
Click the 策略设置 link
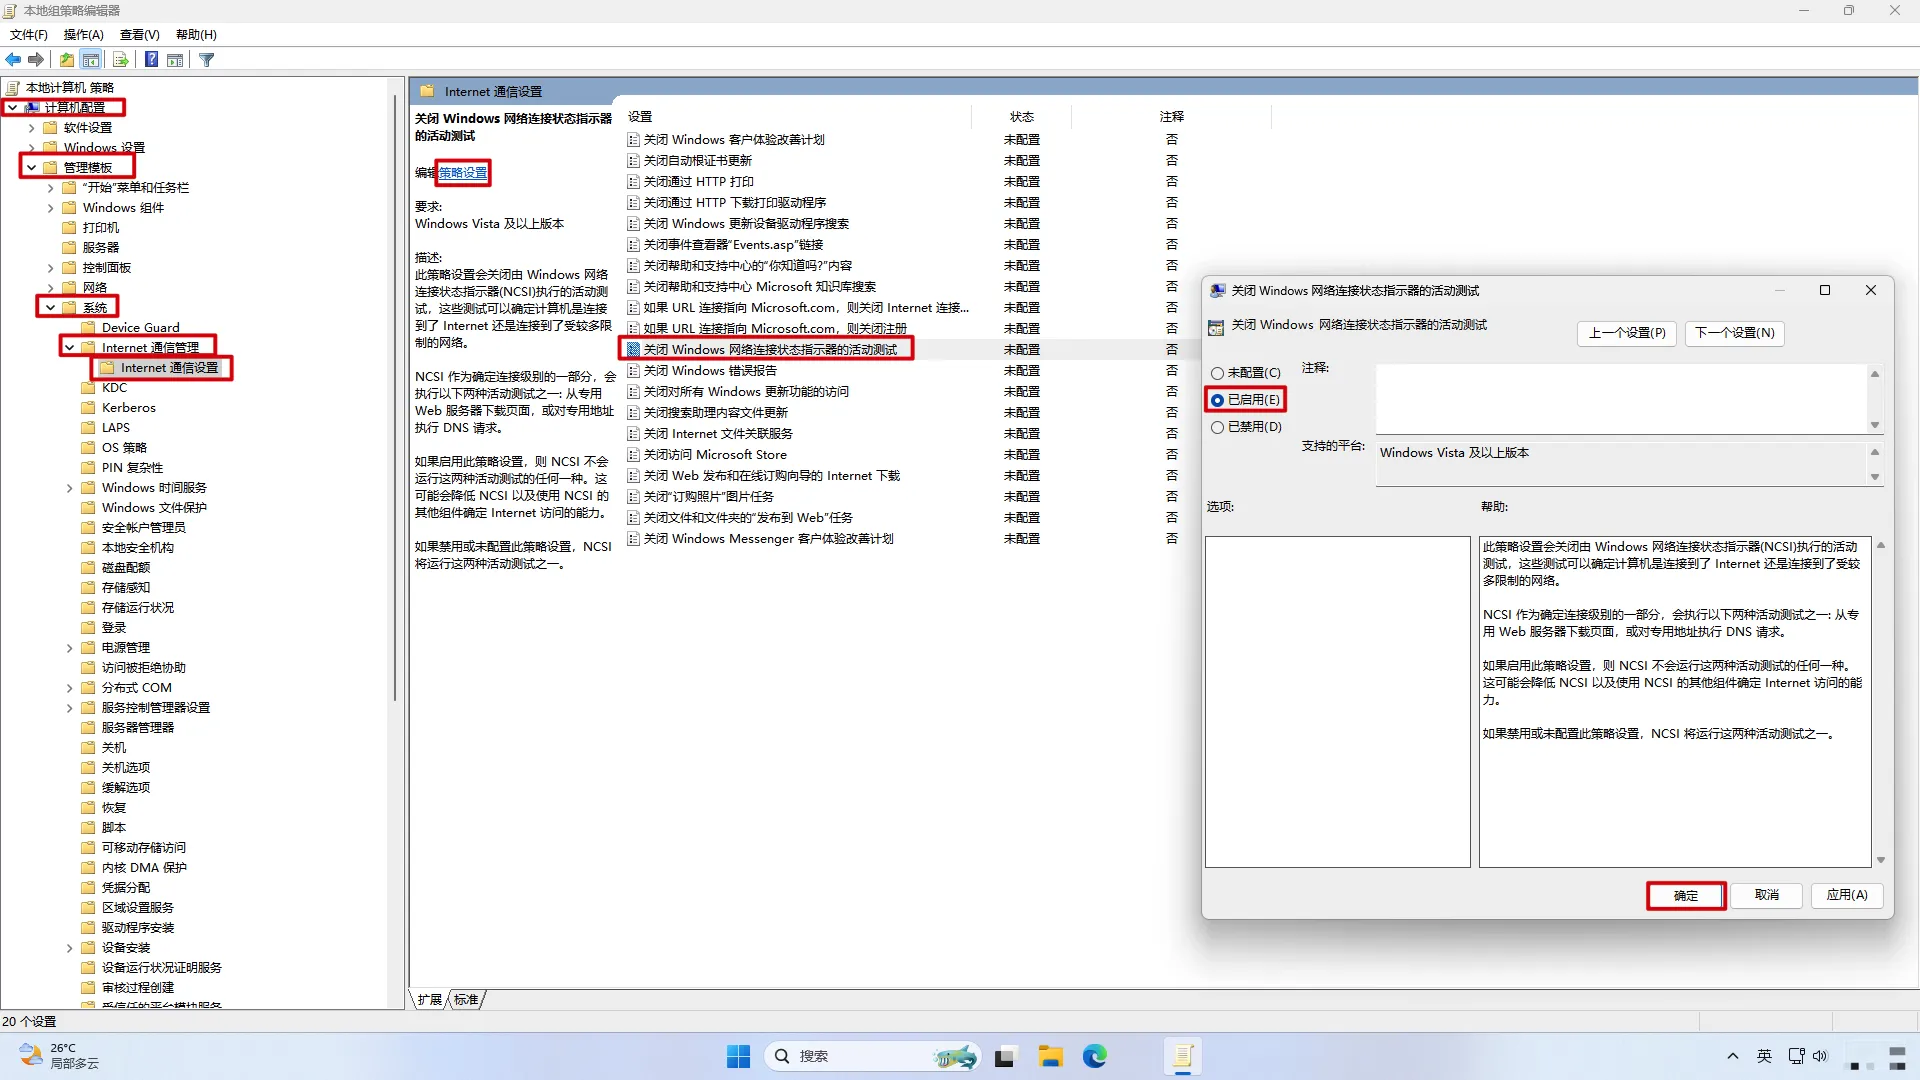click(x=463, y=173)
